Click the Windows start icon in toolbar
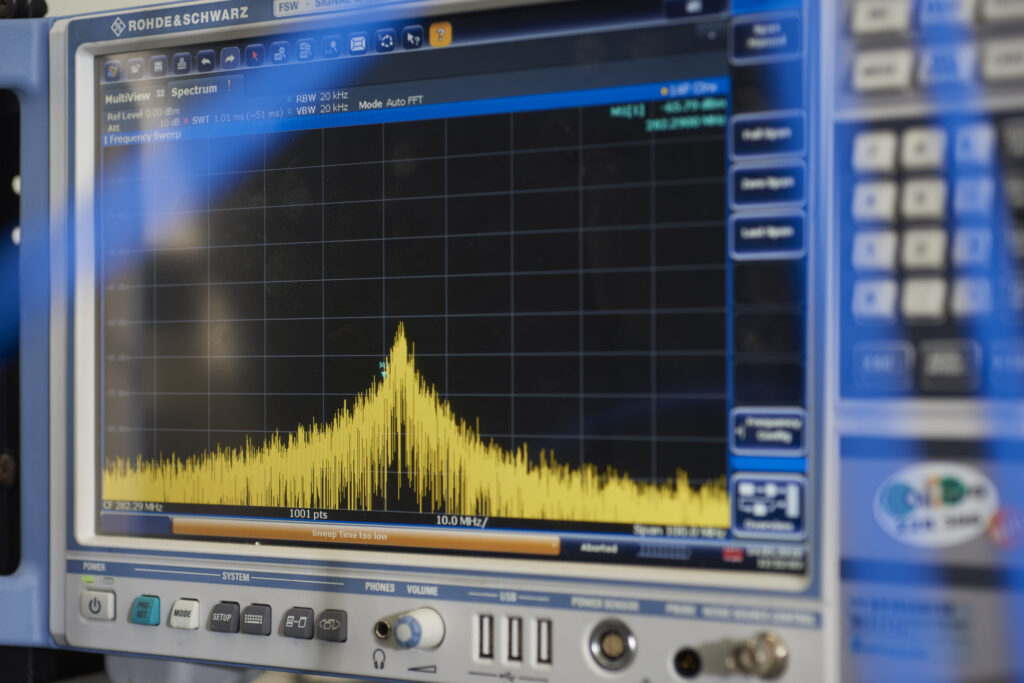Screen dimensions: 1024x683 pyautogui.click(x=111, y=69)
